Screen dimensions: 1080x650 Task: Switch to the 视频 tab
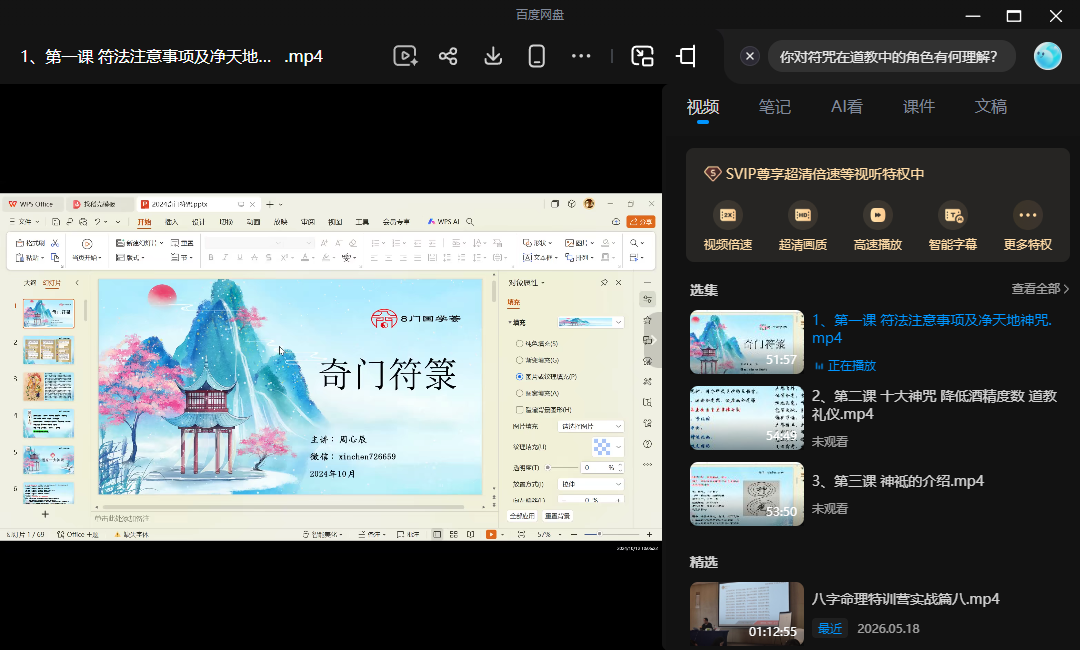click(x=703, y=107)
